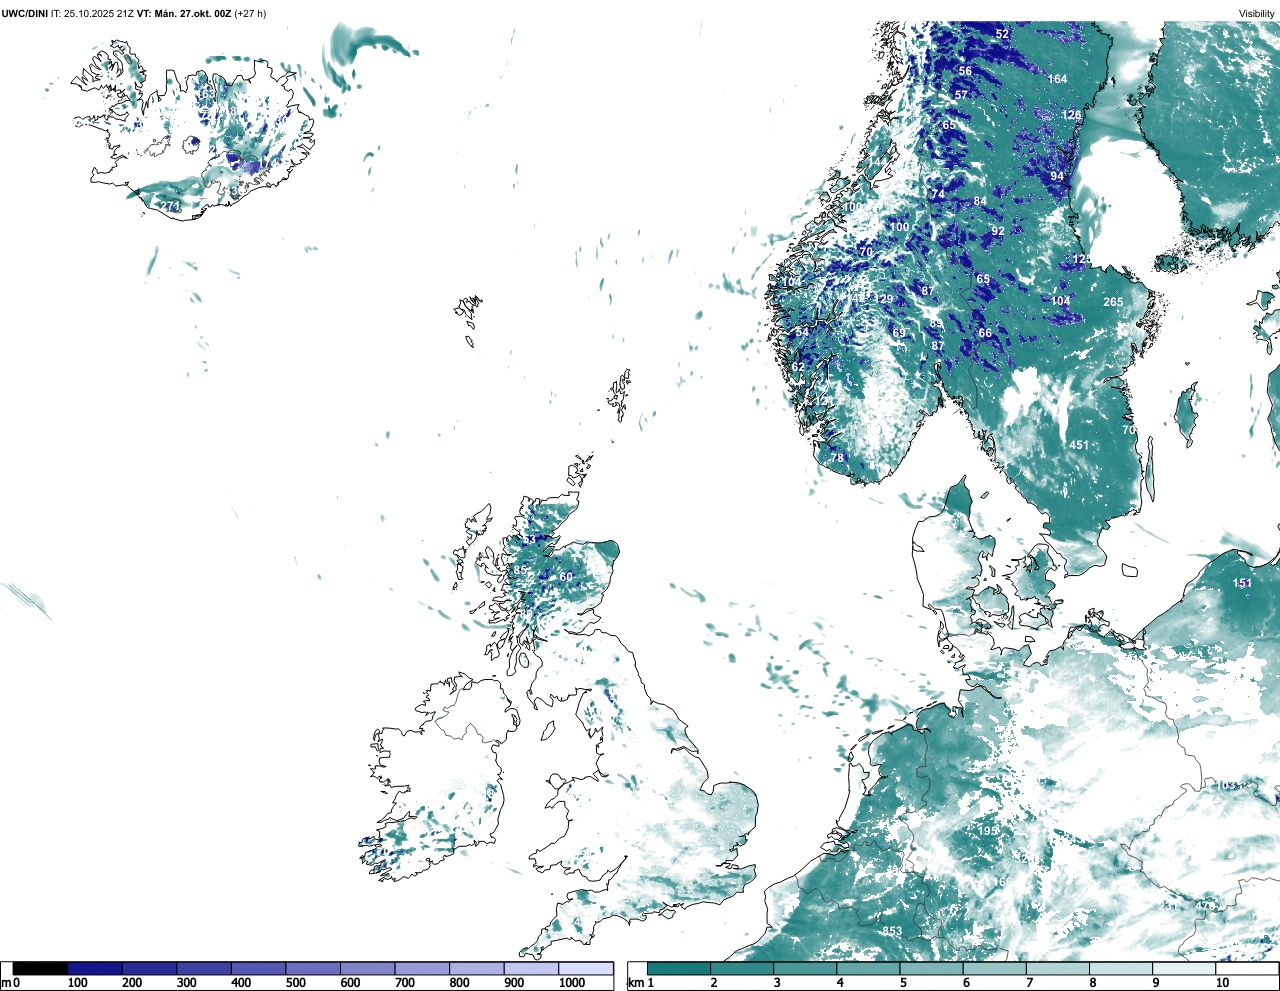The width and height of the screenshot is (1280, 991).
Task: Click visibility value '853' on the map
Action: [892, 932]
